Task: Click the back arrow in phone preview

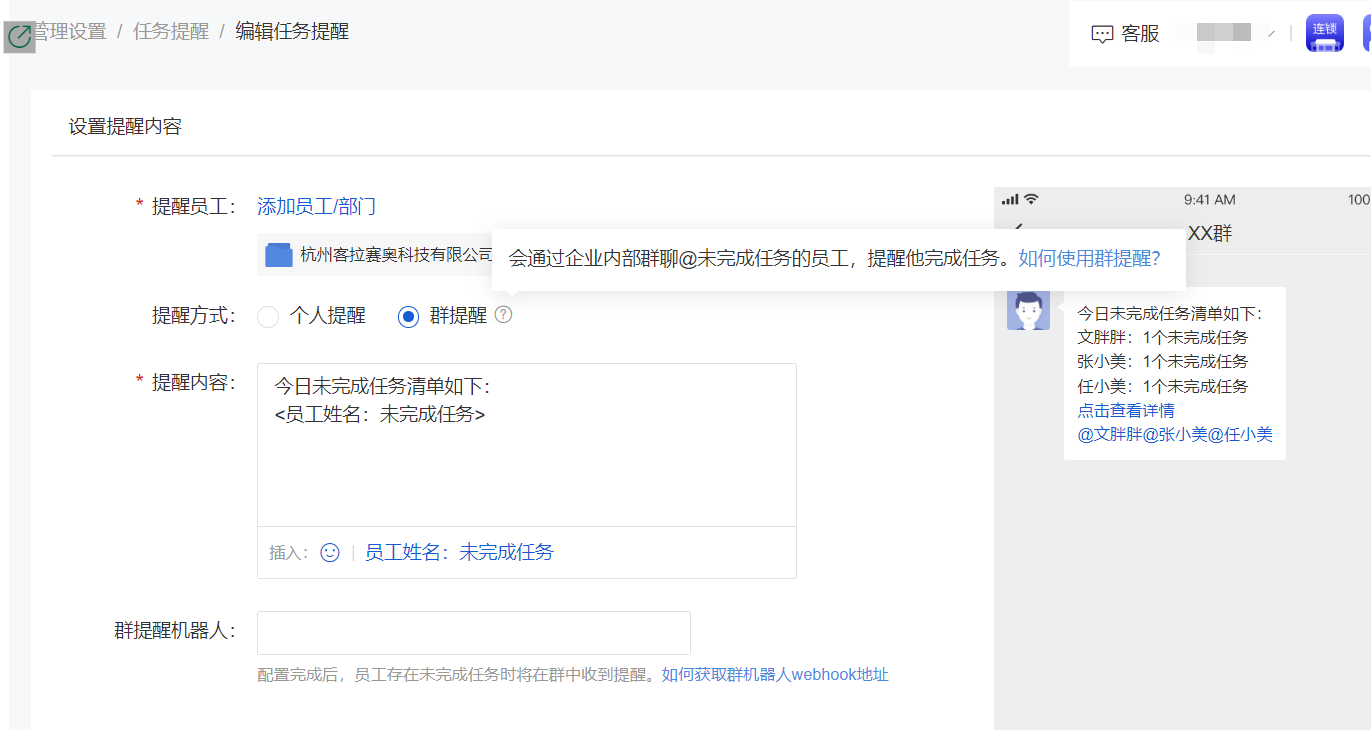Action: (x=1018, y=229)
